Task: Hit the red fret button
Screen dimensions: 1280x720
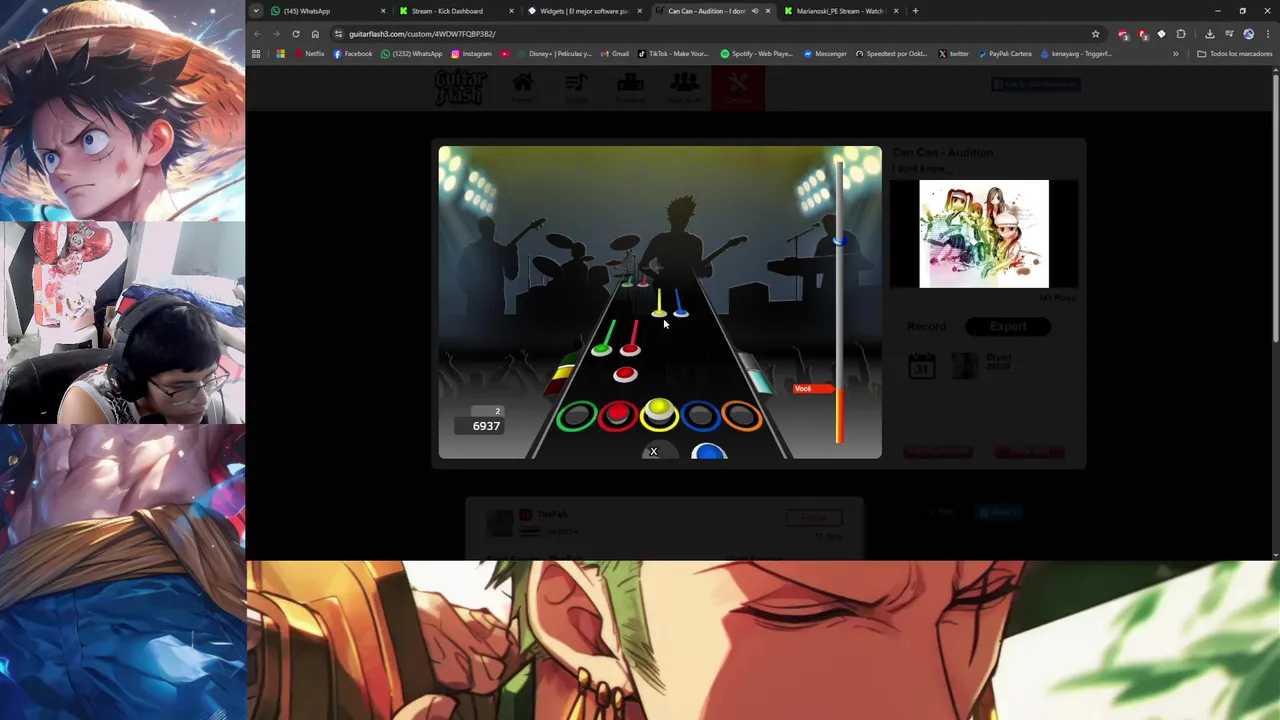Action: point(618,416)
